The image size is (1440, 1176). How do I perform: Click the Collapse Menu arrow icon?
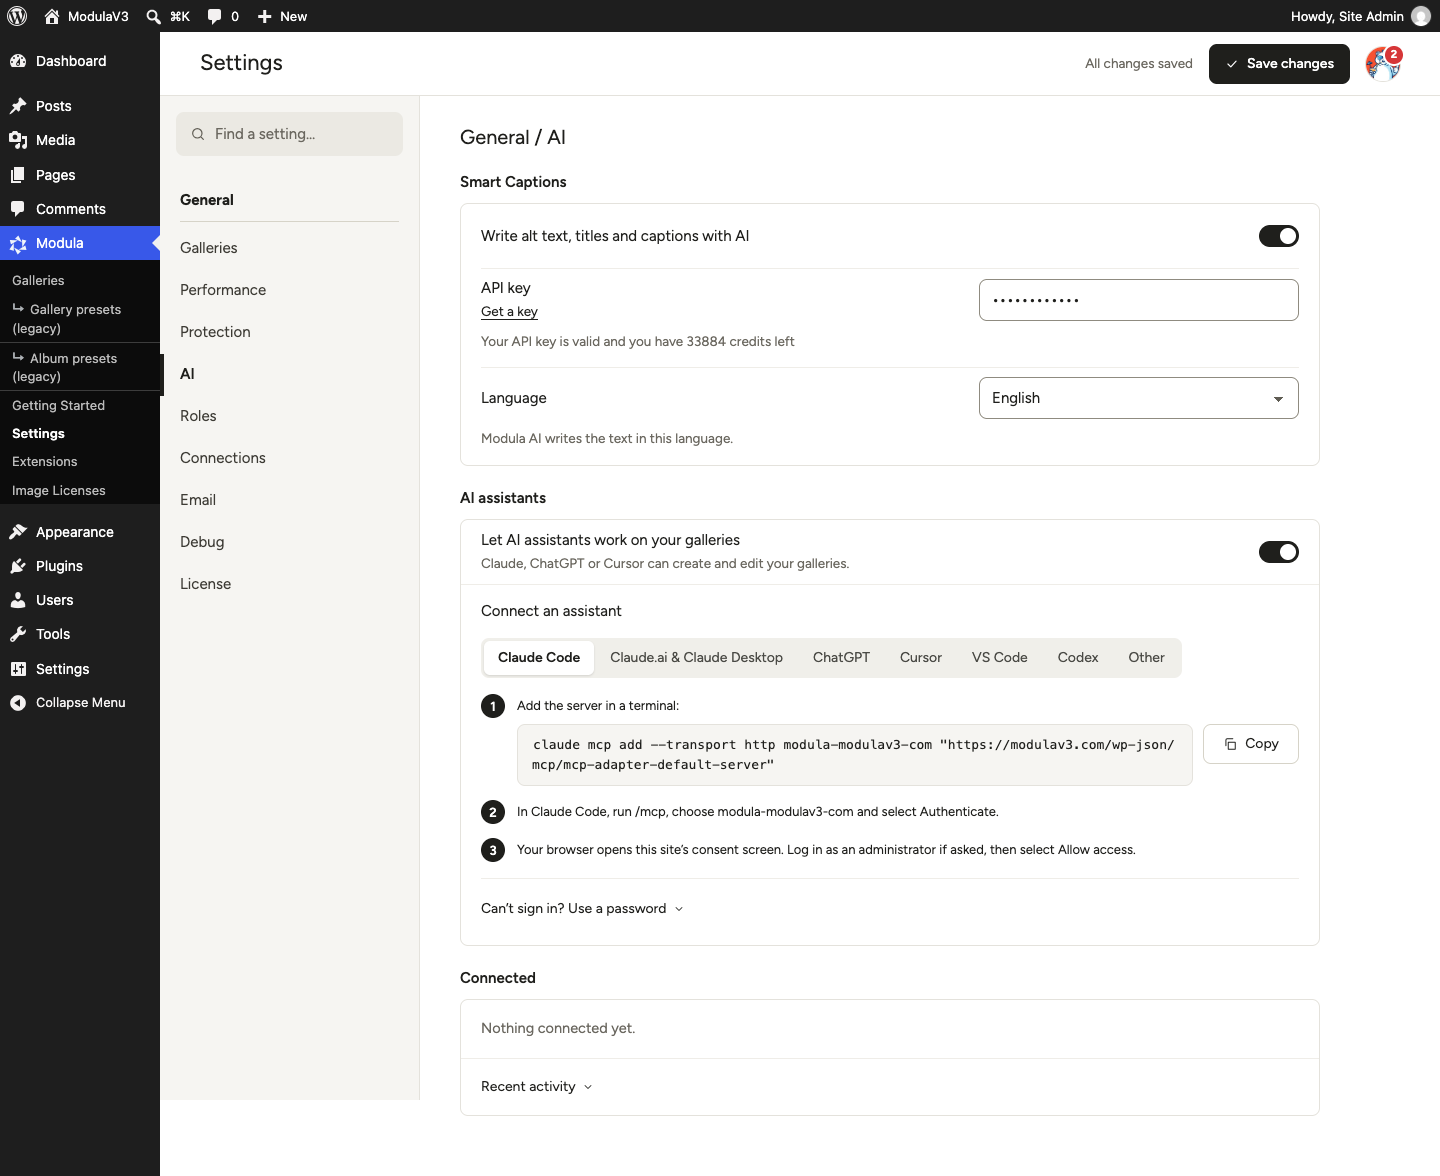[x=18, y=703]
